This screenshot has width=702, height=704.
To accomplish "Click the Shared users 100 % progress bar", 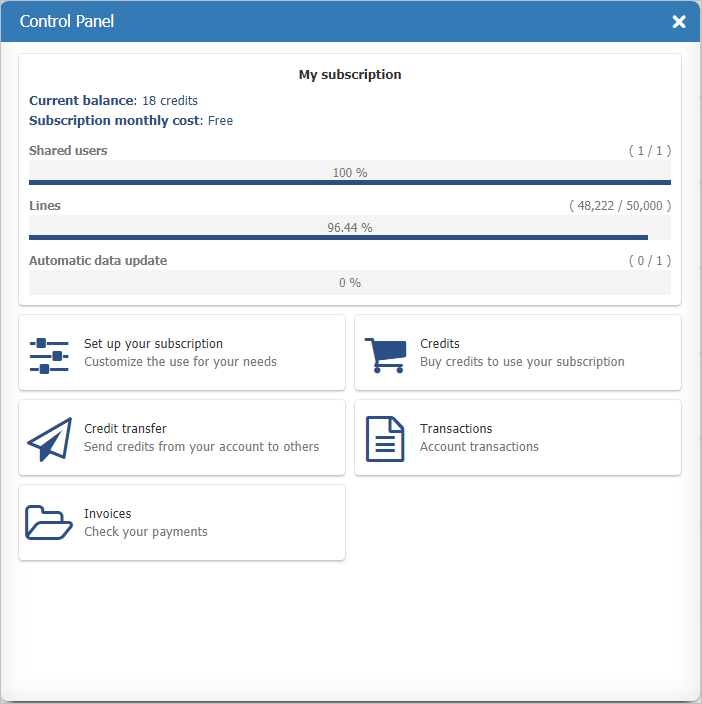I will [349, 174].
